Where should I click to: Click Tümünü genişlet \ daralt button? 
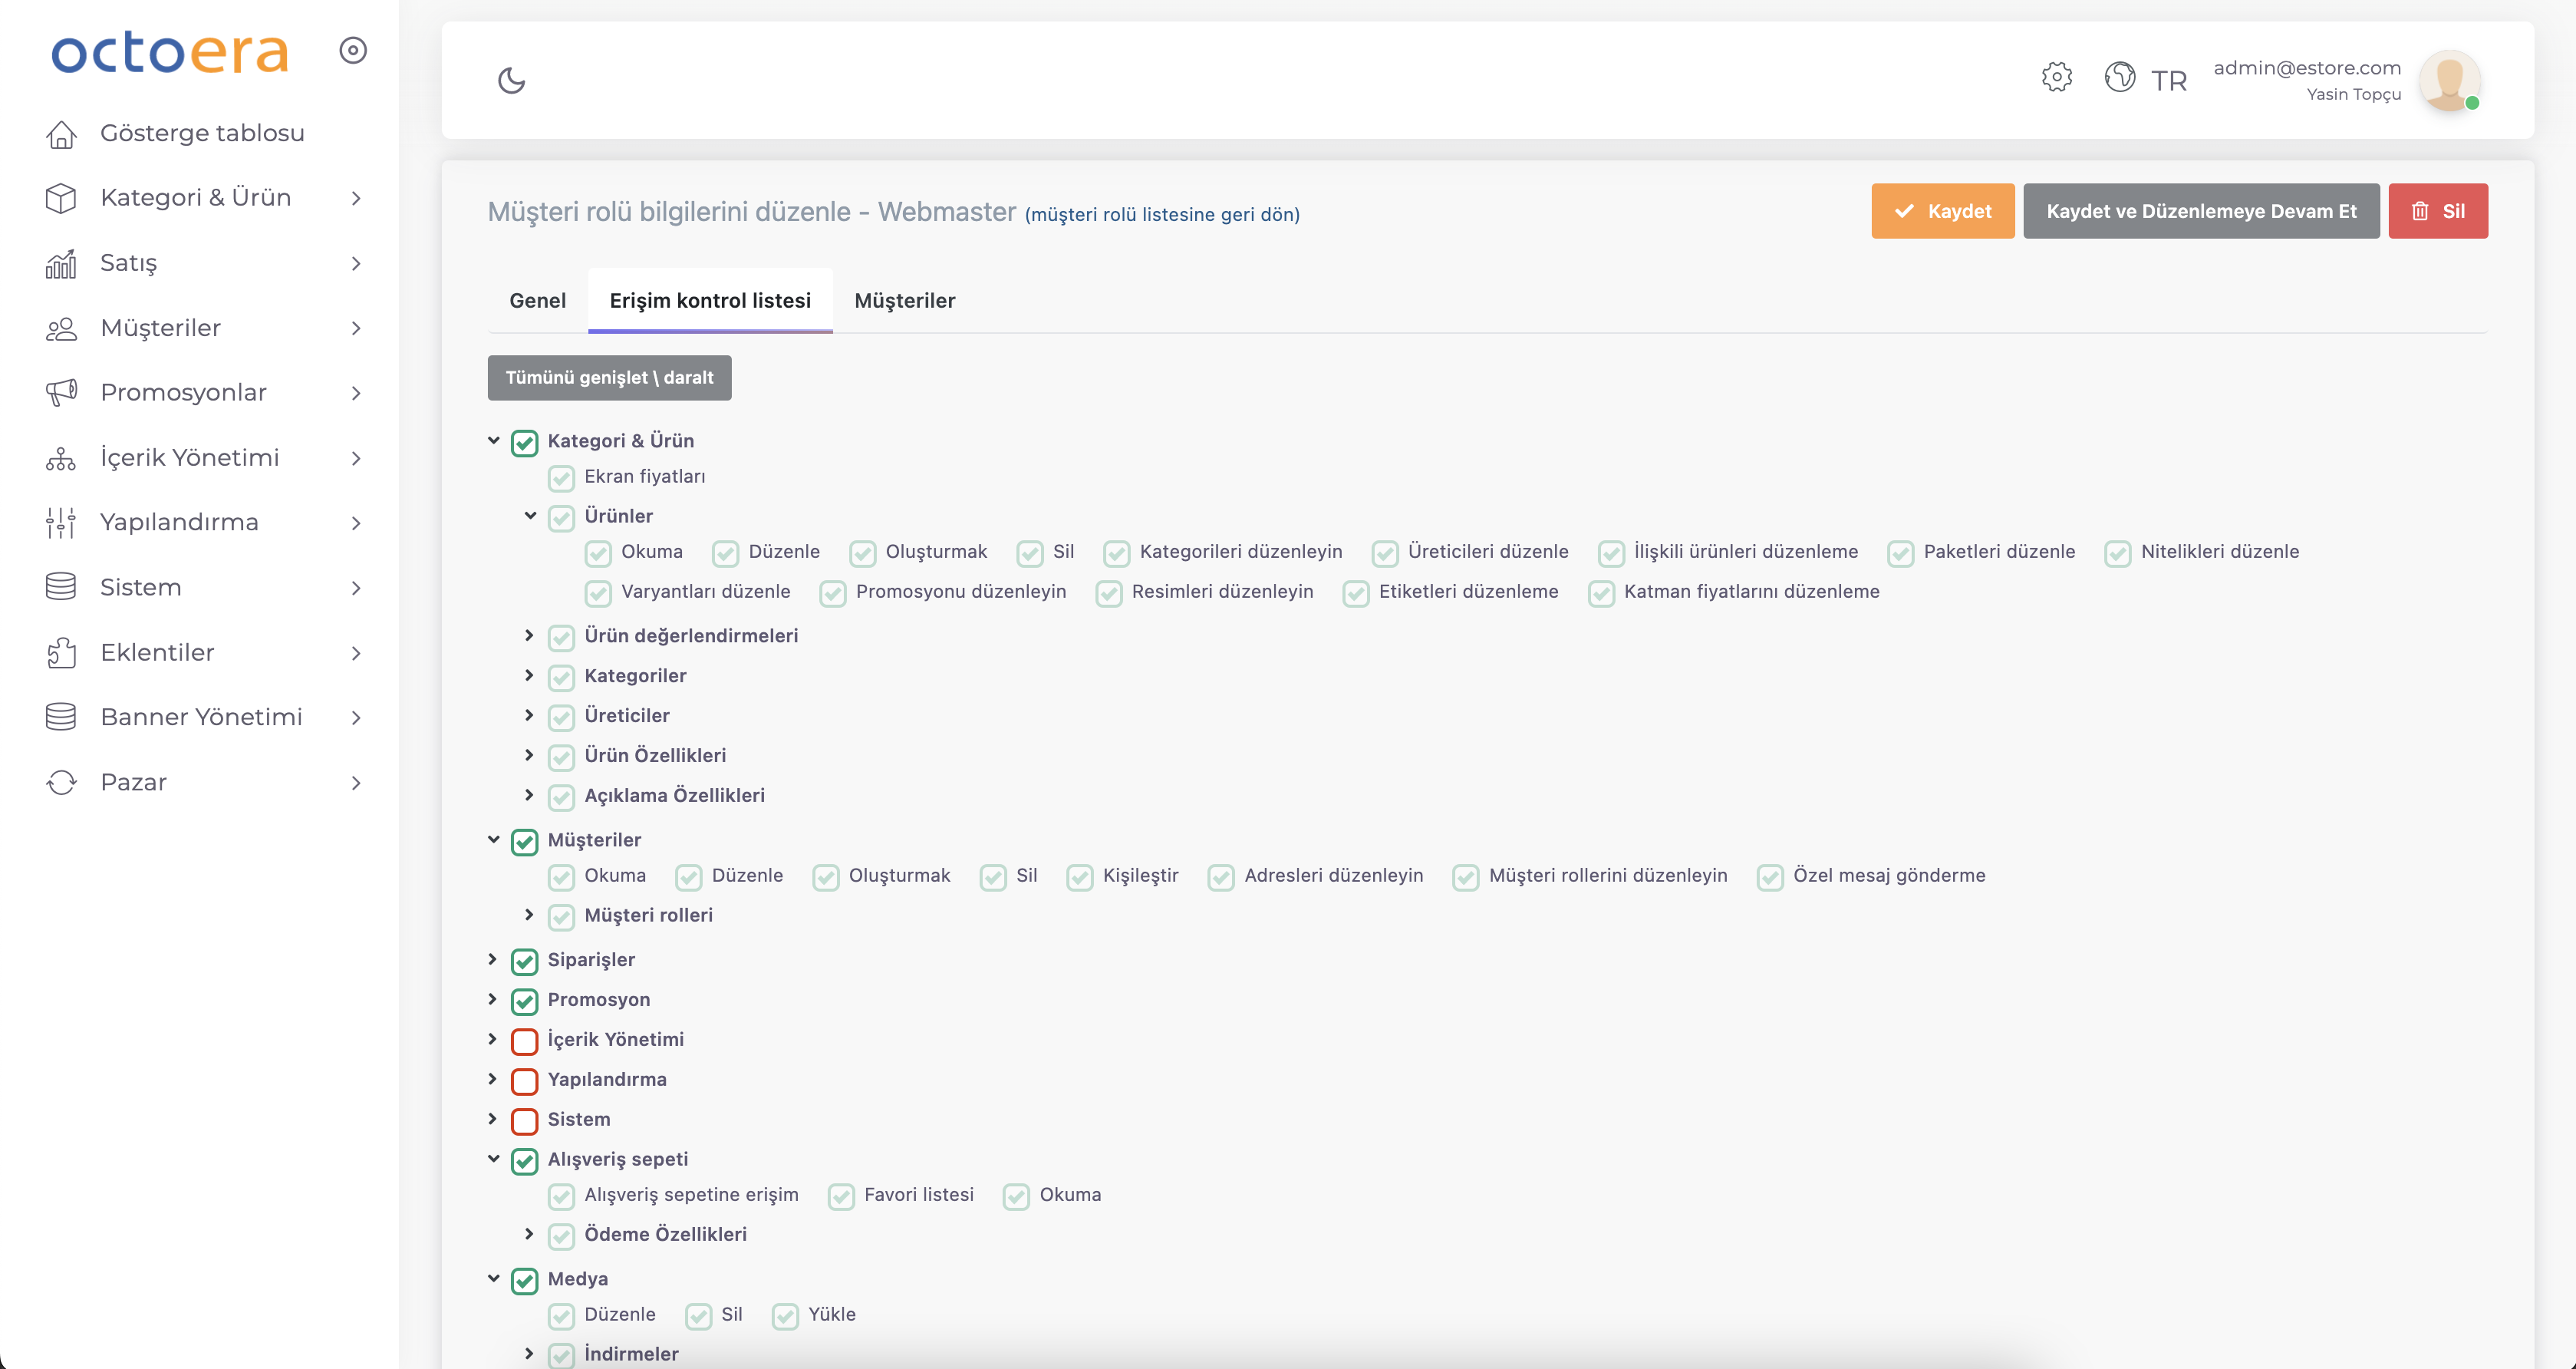609,377
